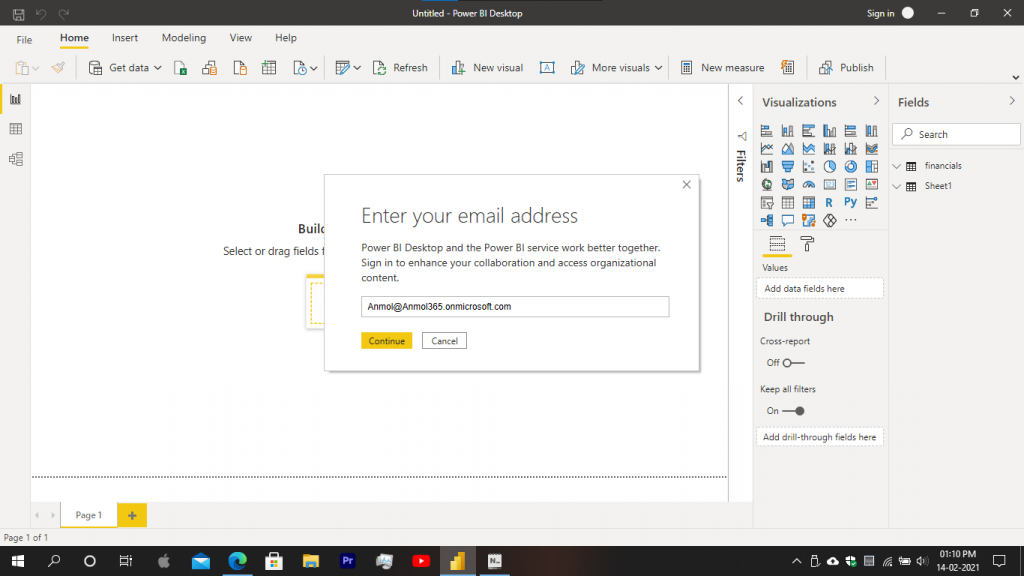Select the scatter chart visual
1024x576 pixels.
pos(808,167)
